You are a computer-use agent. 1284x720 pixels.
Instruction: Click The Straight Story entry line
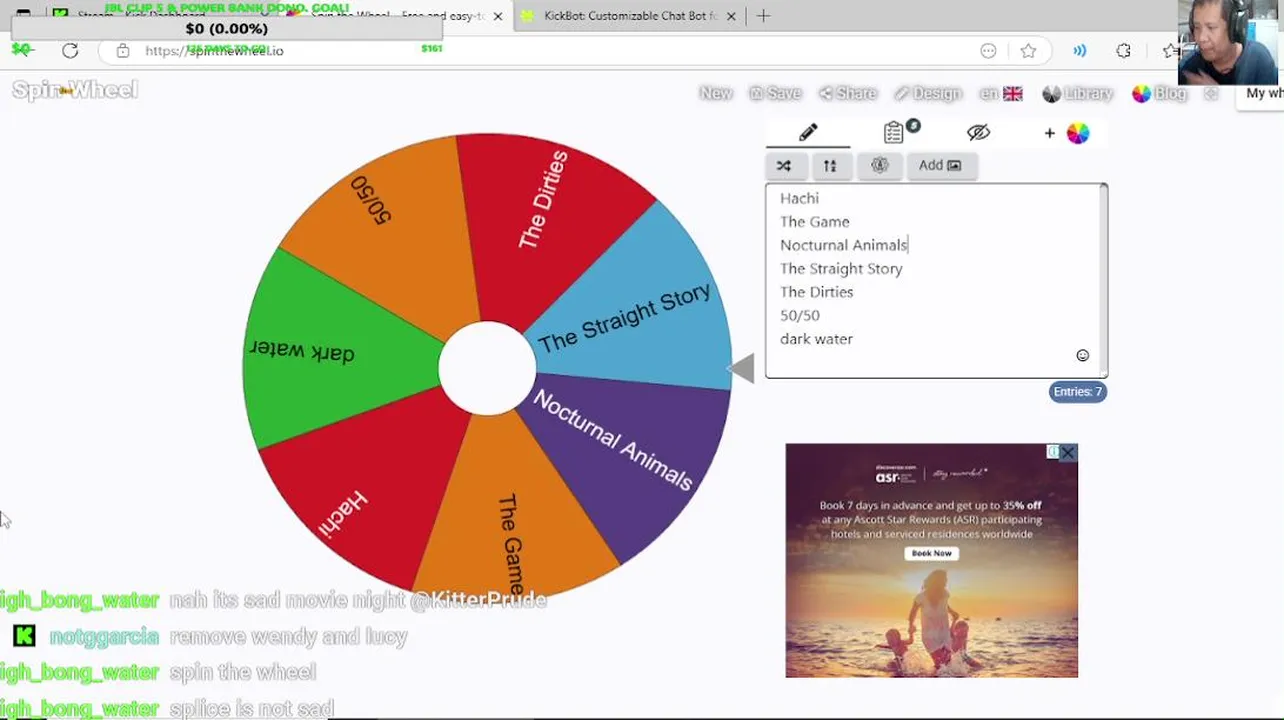[x=841, y=269]
